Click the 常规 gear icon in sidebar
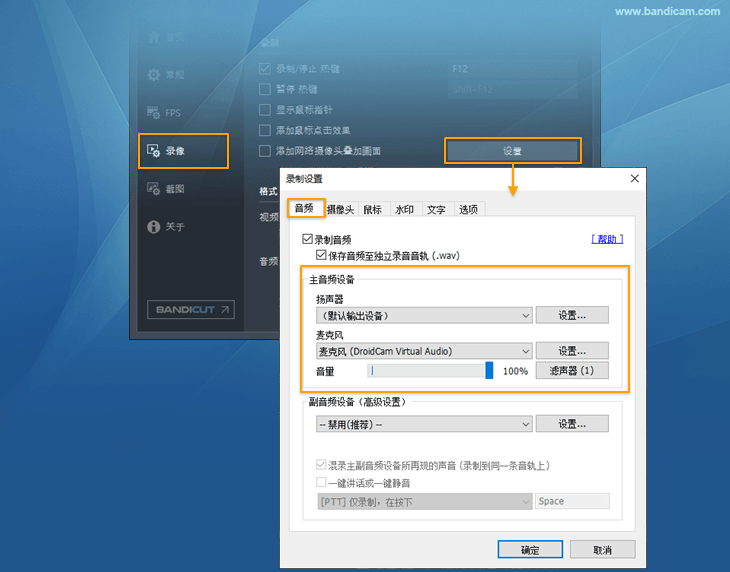The height and width of the screenshot is (572, 730). pos(153,74)
